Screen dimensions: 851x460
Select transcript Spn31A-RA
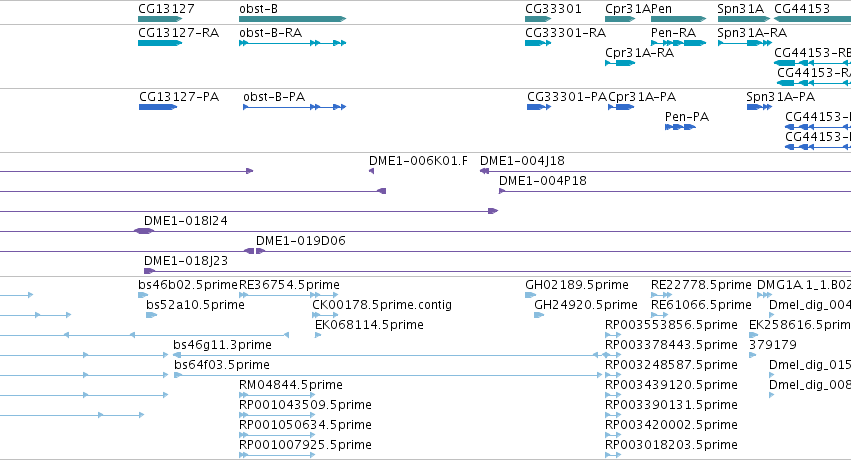pos(752,33)
